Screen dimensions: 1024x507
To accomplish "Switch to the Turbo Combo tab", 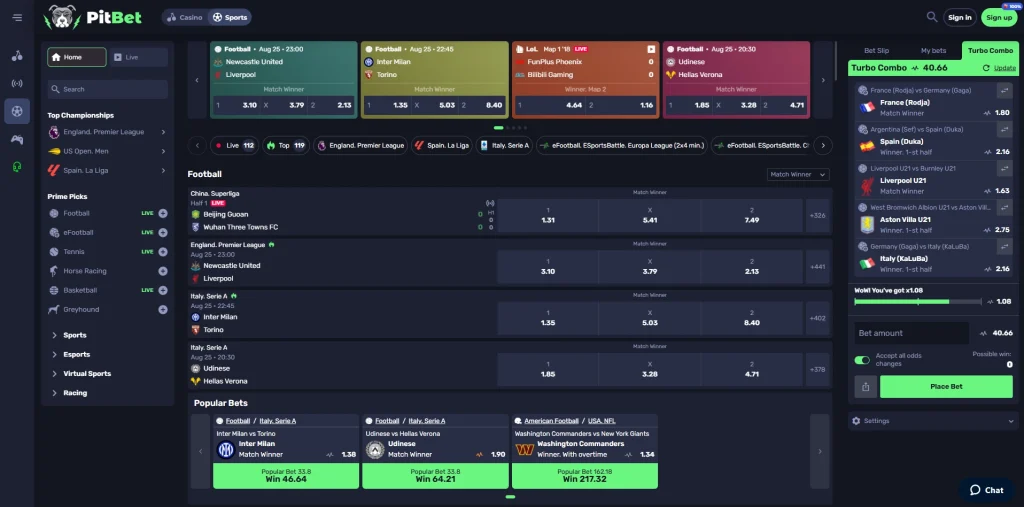I will point(990,50).
